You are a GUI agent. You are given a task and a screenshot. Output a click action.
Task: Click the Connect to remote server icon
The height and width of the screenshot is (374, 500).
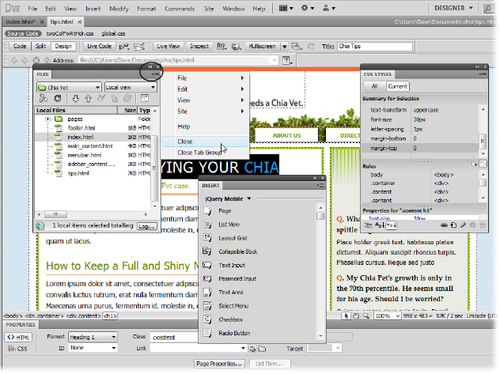pyautogui.click(x=43, y=98)
